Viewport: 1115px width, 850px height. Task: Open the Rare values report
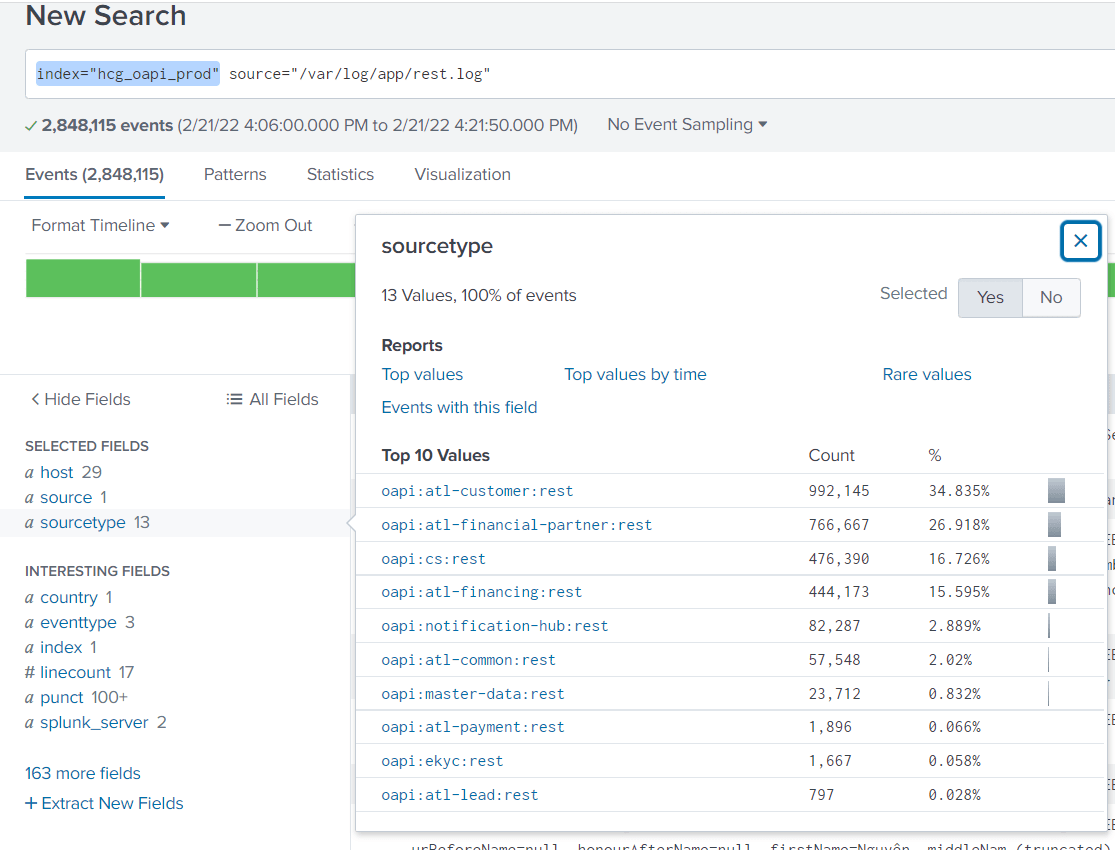click(x=926, y=374)
